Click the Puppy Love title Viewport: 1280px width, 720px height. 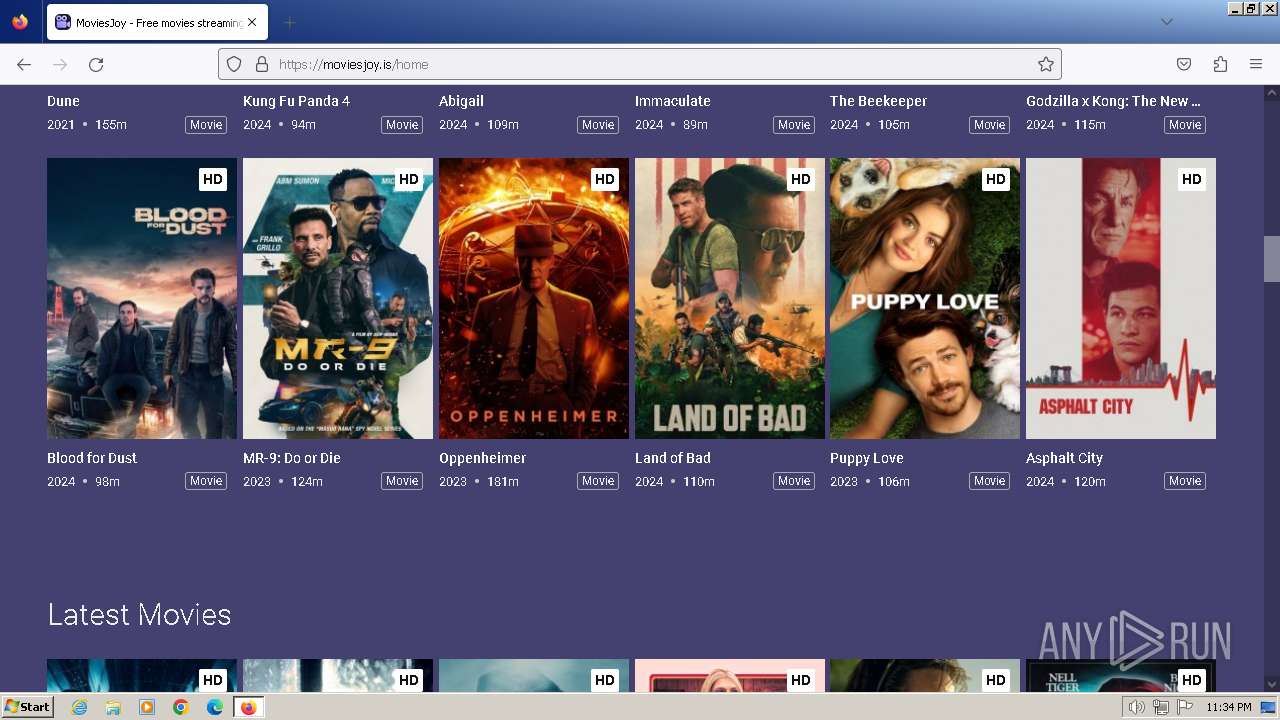pos(867,458)
